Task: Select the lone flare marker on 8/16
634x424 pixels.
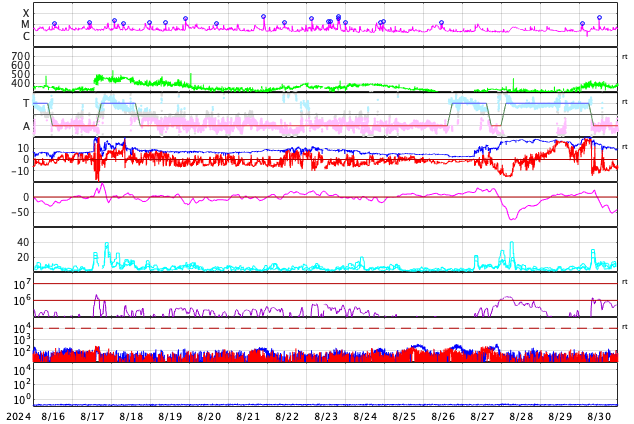Action: tap(55, 24)
